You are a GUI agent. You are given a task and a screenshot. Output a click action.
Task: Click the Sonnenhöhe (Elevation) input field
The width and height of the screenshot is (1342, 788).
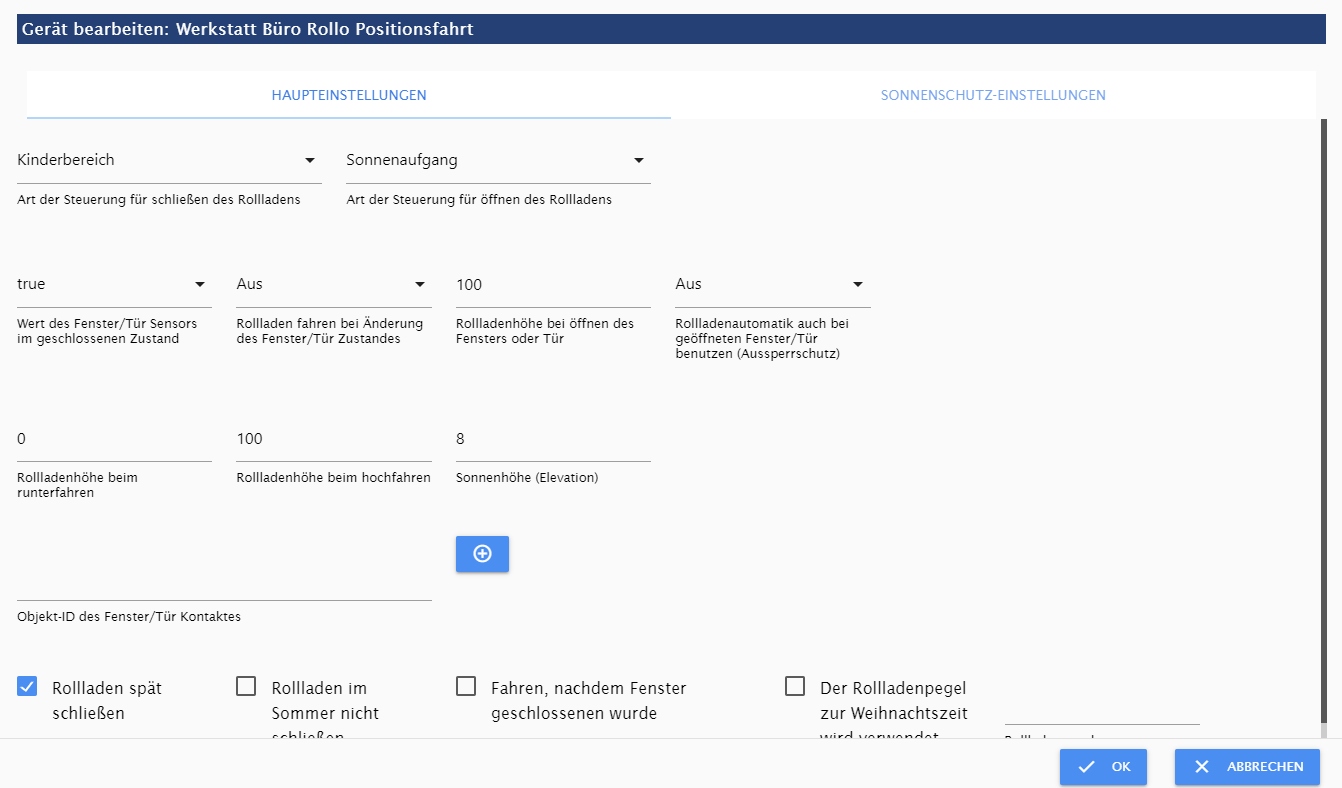coord(552,440)
